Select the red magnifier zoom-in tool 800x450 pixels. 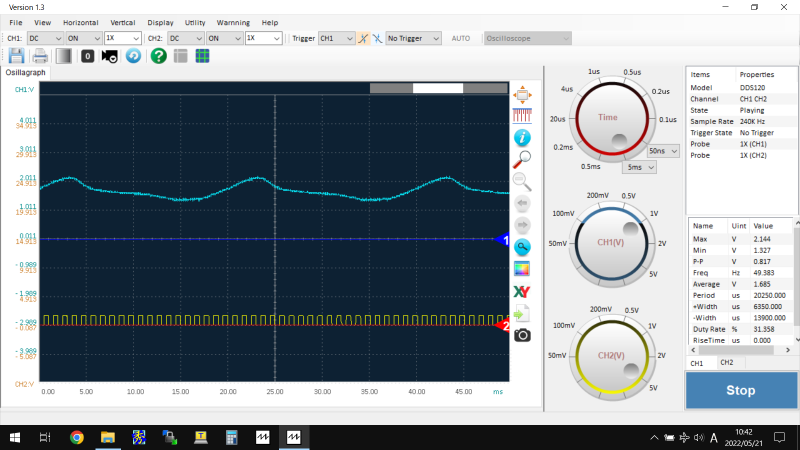coord(522,158)
